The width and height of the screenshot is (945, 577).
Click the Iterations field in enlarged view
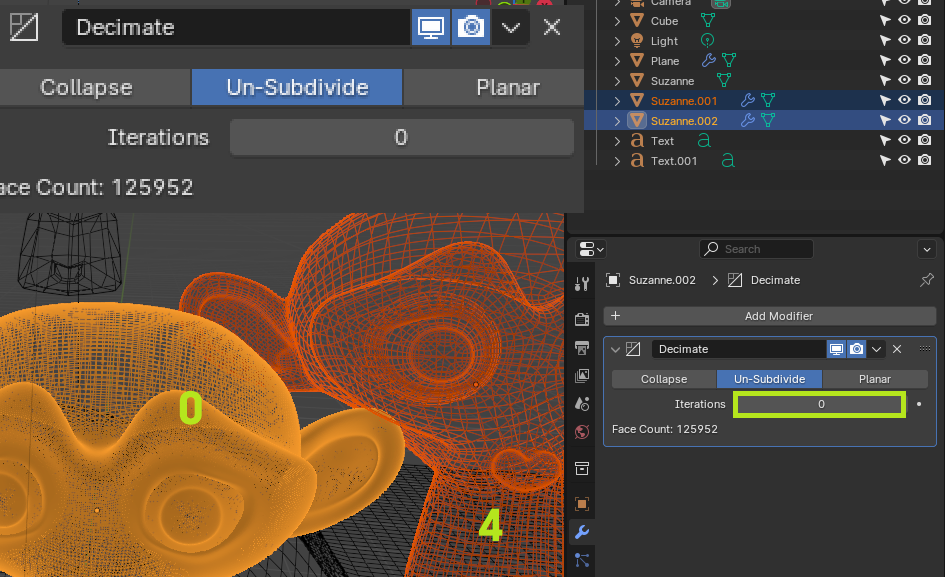(x=401, y=137)
